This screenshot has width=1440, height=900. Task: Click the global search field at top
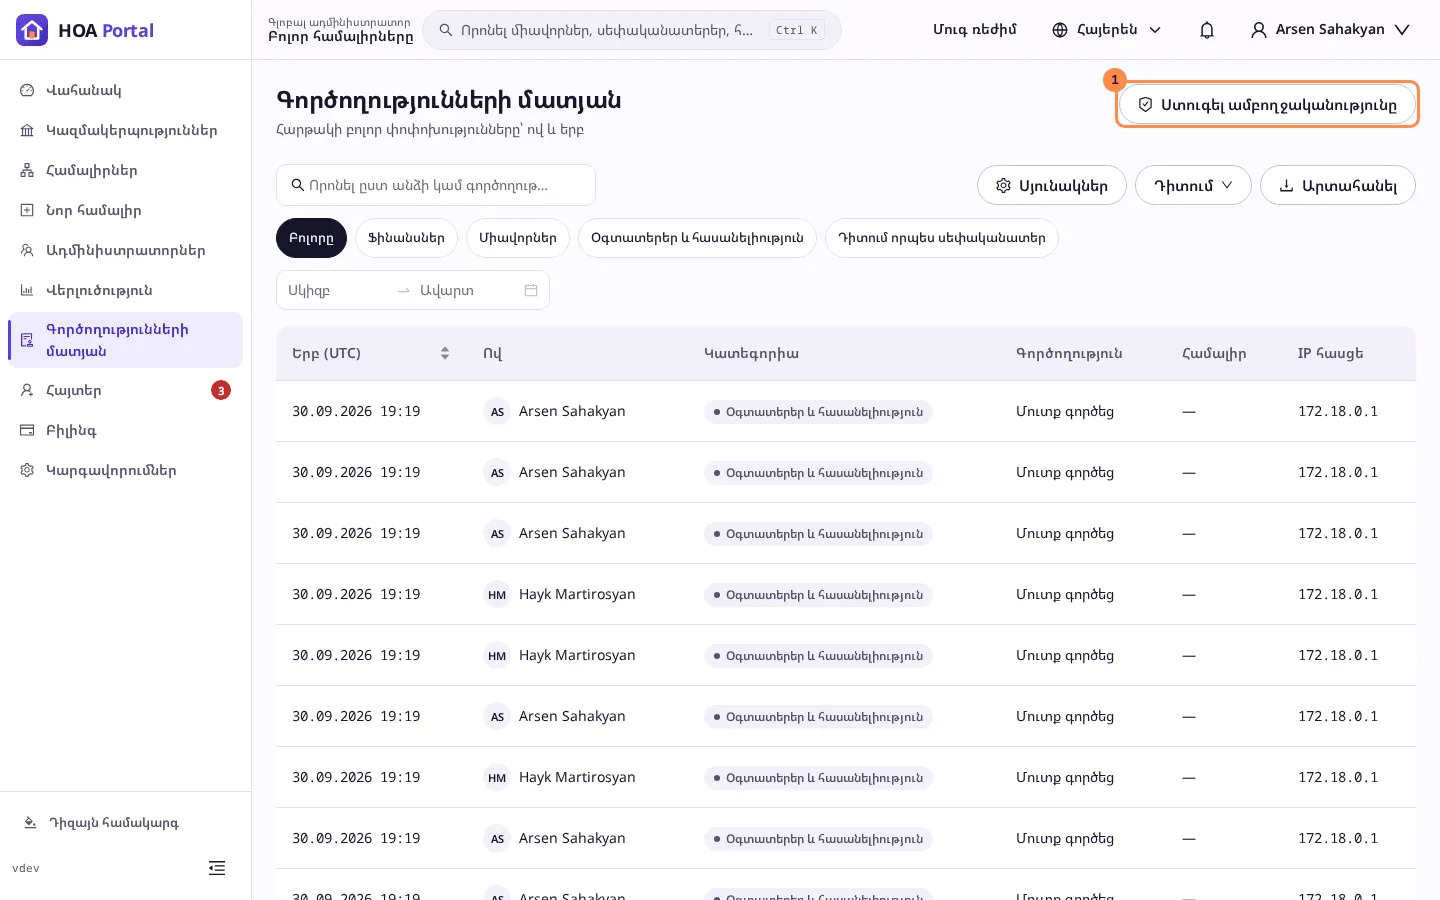(632, 30)
